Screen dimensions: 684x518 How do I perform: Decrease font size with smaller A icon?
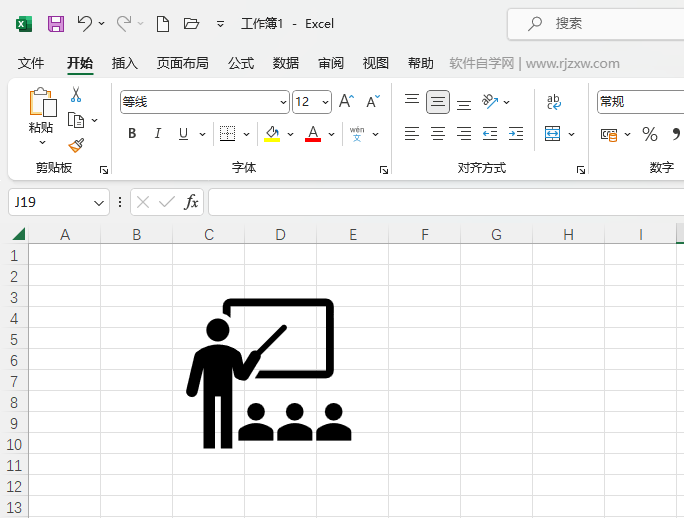click(x=373, y=101)
